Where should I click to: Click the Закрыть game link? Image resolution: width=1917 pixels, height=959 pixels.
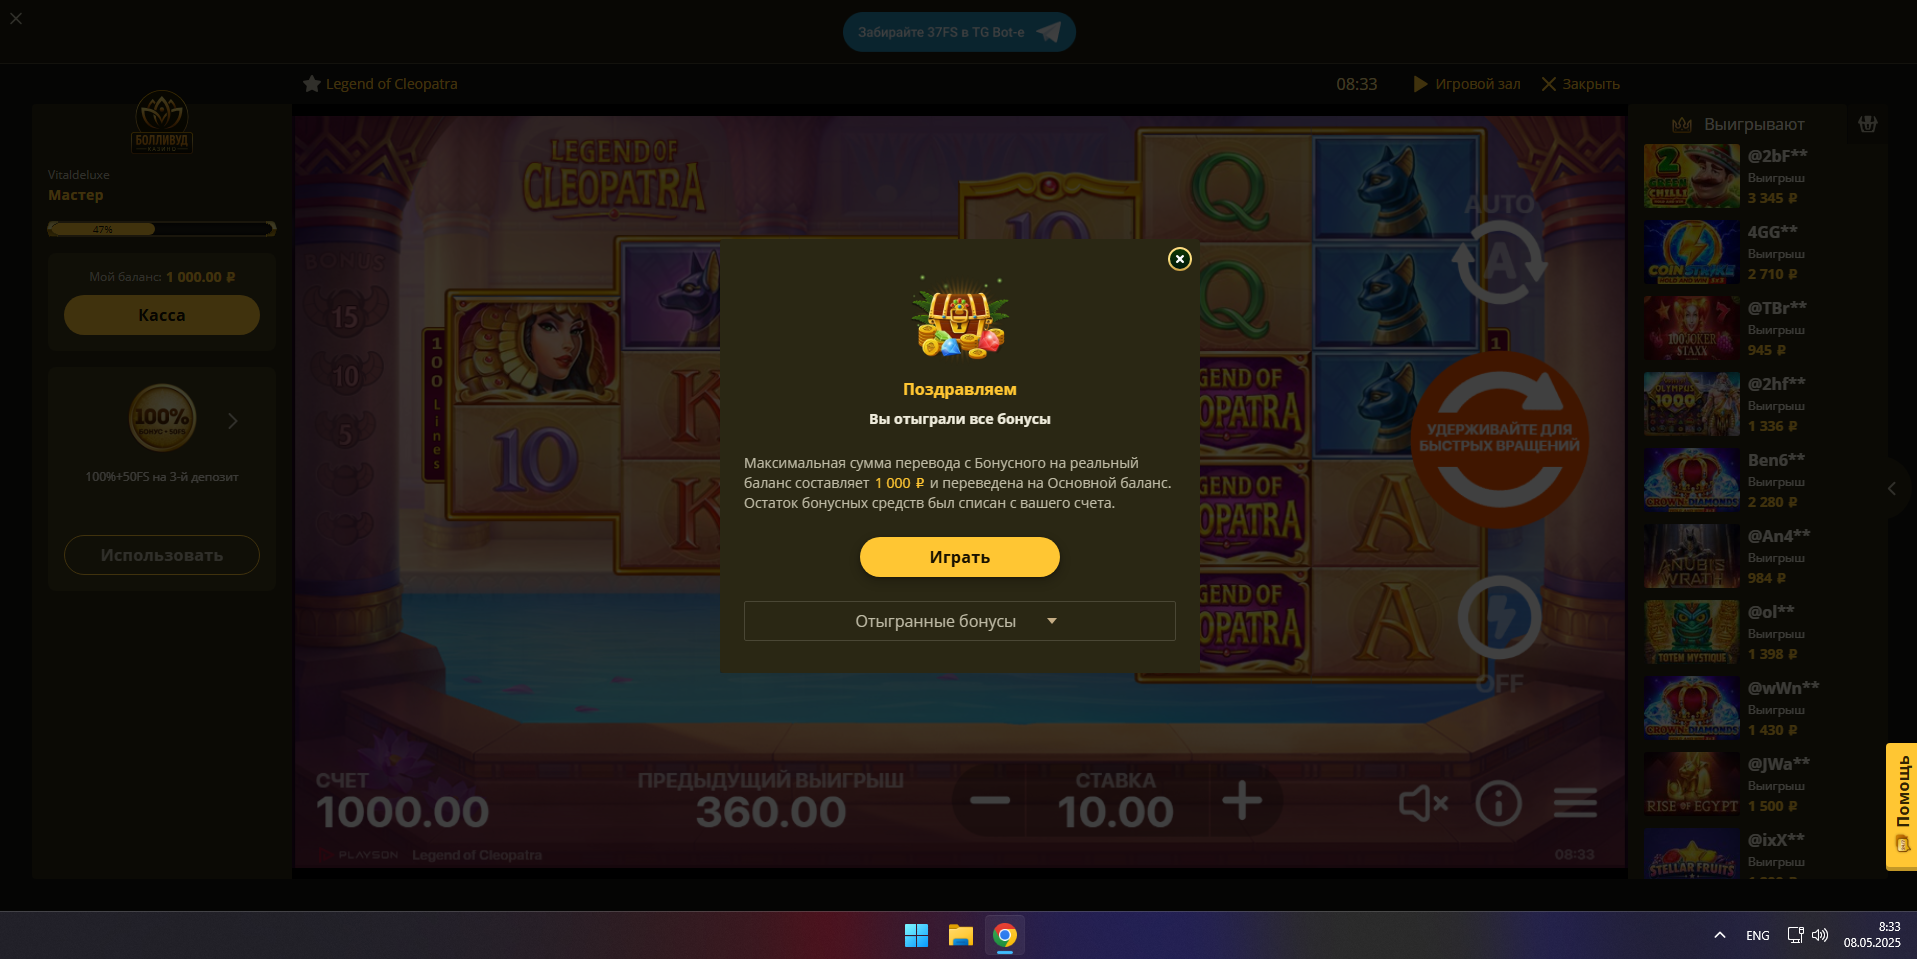[1580, 84]
